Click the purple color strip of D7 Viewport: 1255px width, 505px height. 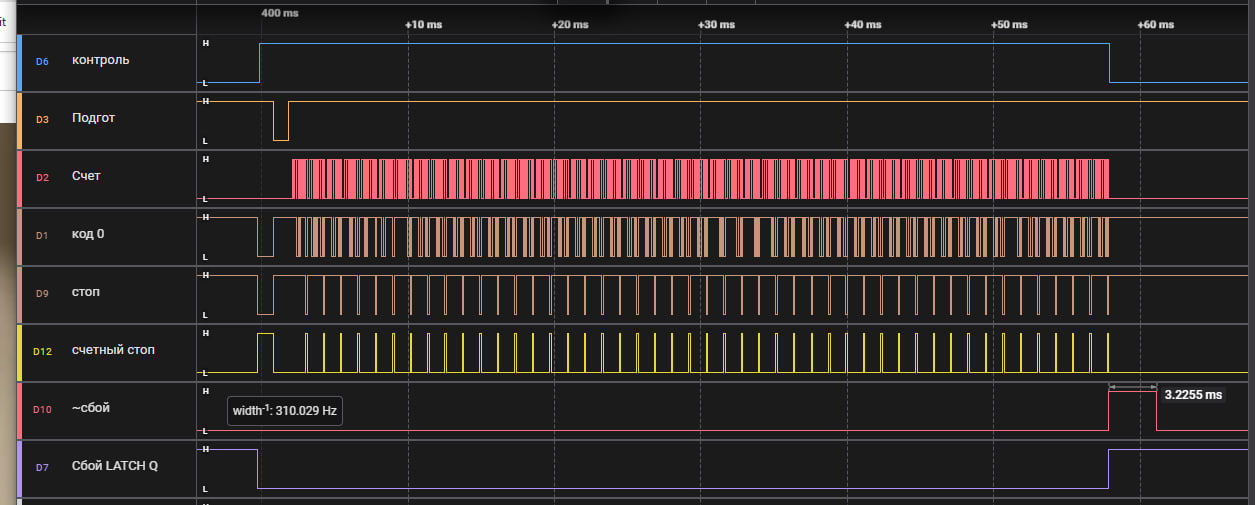pos(20,468)
